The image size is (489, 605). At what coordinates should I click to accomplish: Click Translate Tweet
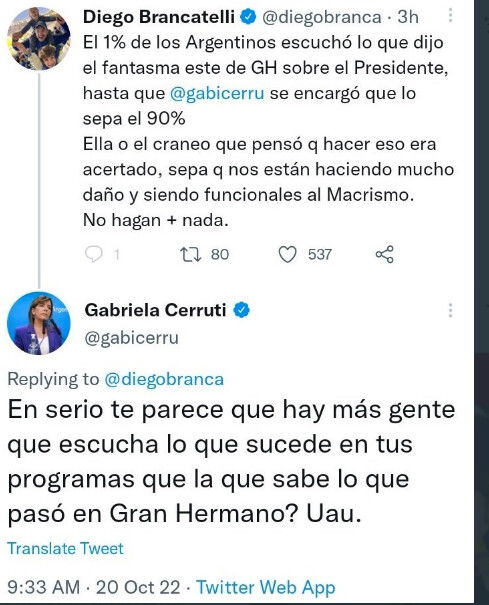click(66, 548)
